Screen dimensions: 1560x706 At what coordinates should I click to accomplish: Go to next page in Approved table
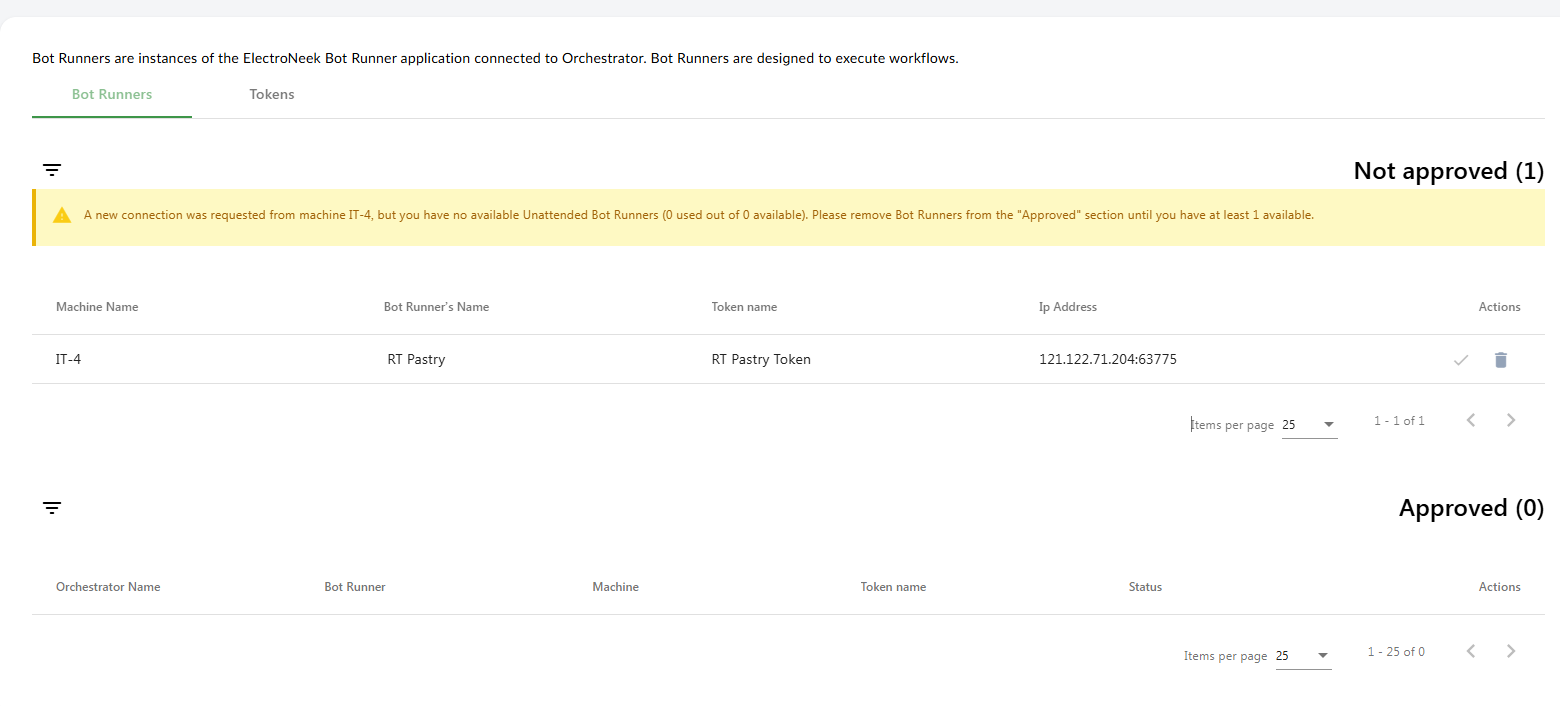1511,651
